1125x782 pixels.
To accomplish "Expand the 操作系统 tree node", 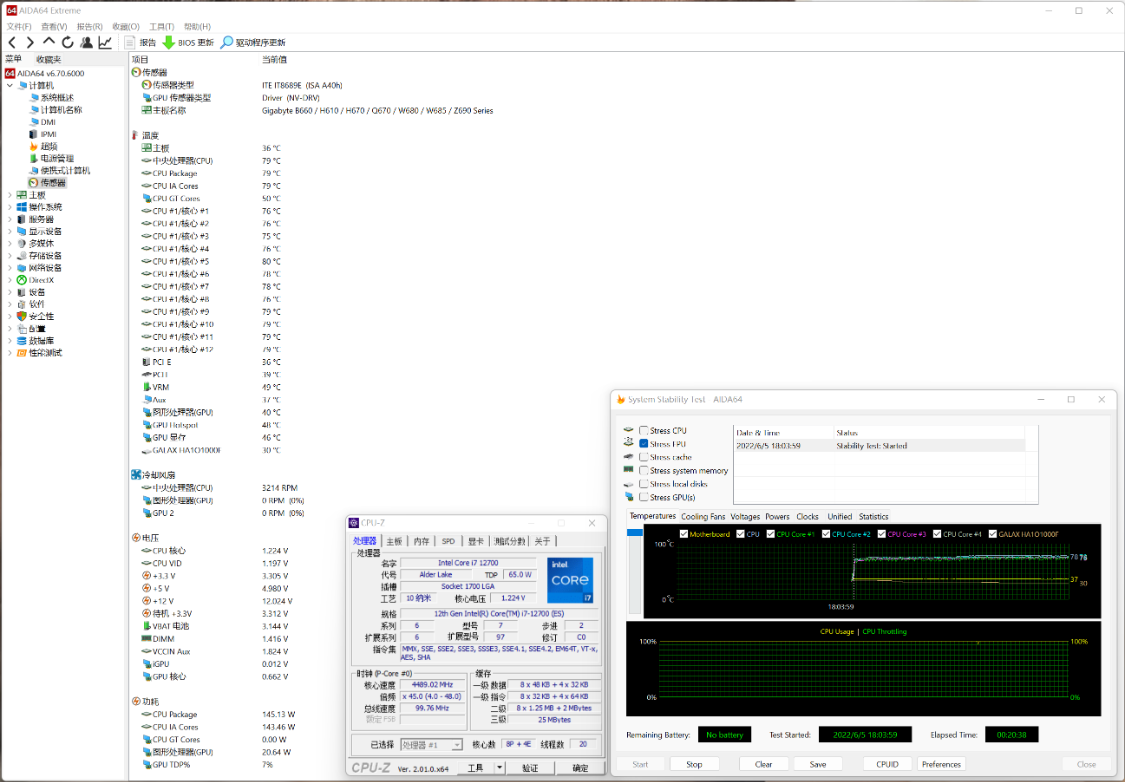I will 9,207.
